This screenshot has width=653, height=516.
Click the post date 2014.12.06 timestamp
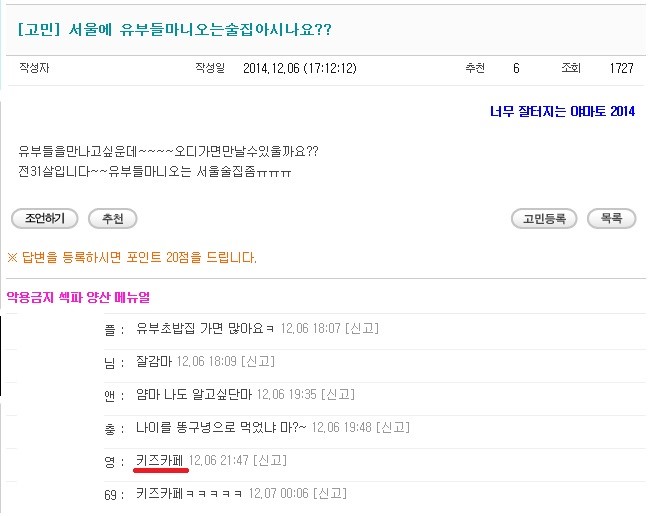(293, 69)
